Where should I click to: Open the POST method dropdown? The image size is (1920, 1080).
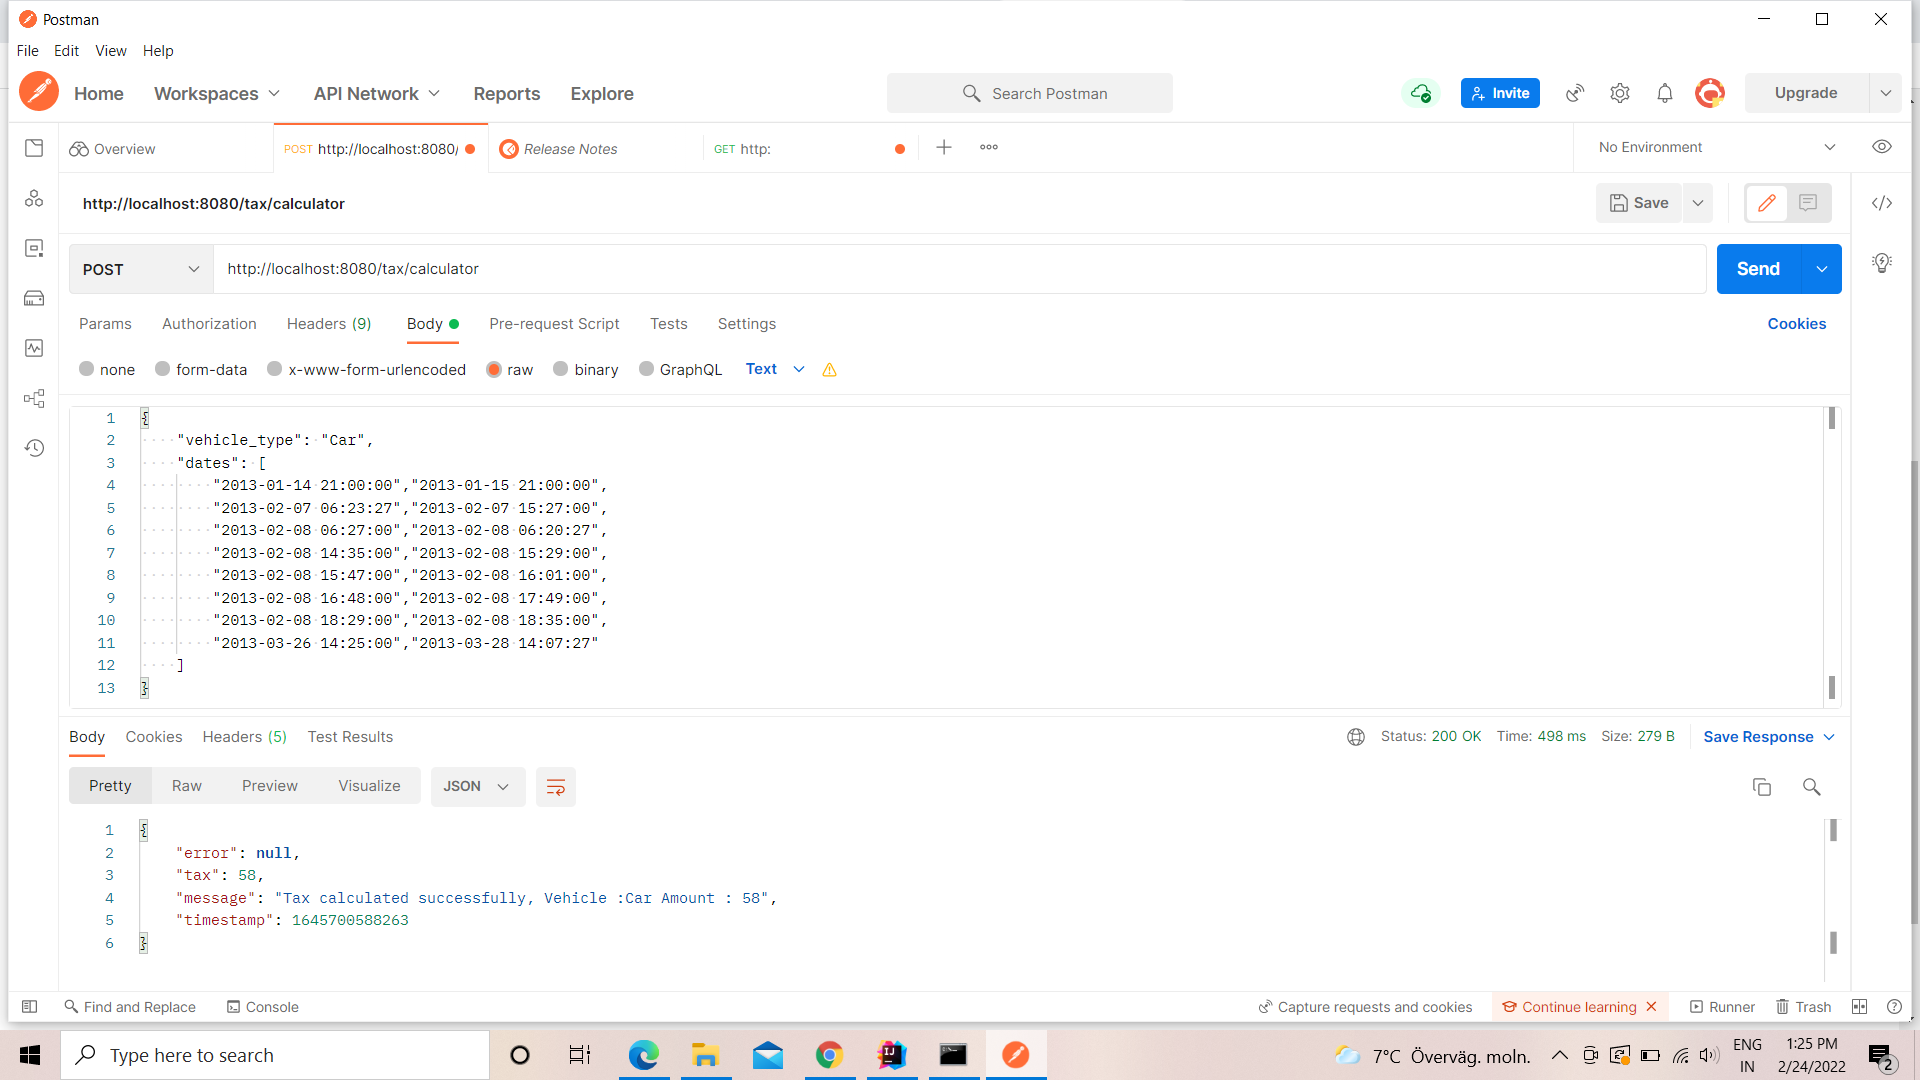pyautogui.click(x=141, y=269)
